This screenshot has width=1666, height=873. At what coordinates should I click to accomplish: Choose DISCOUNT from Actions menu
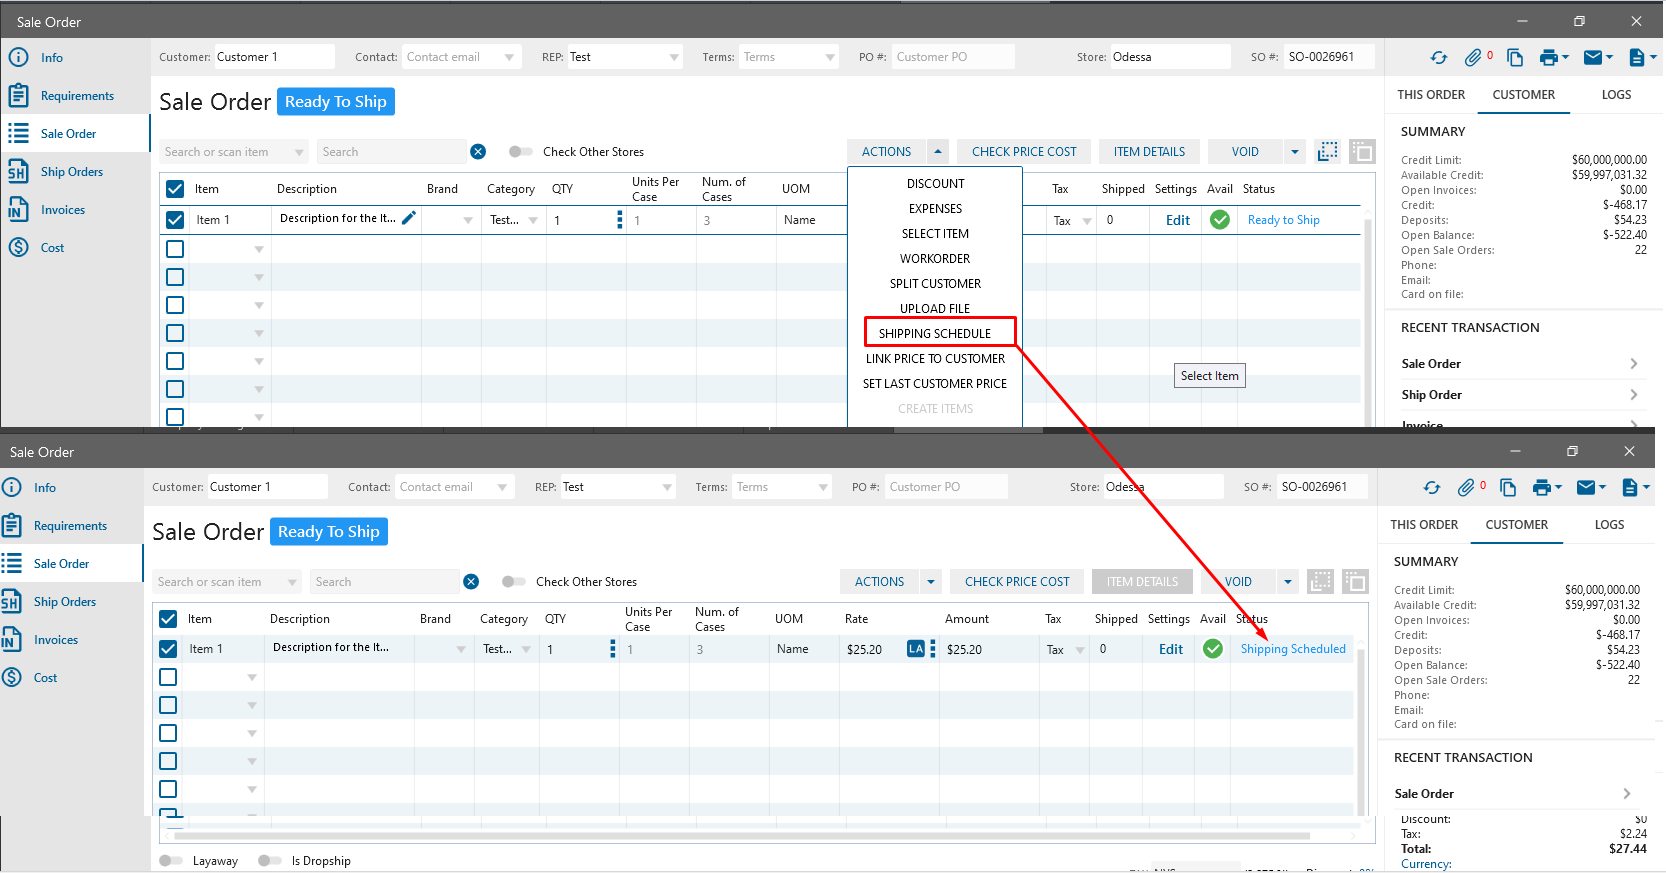(936, 184)
